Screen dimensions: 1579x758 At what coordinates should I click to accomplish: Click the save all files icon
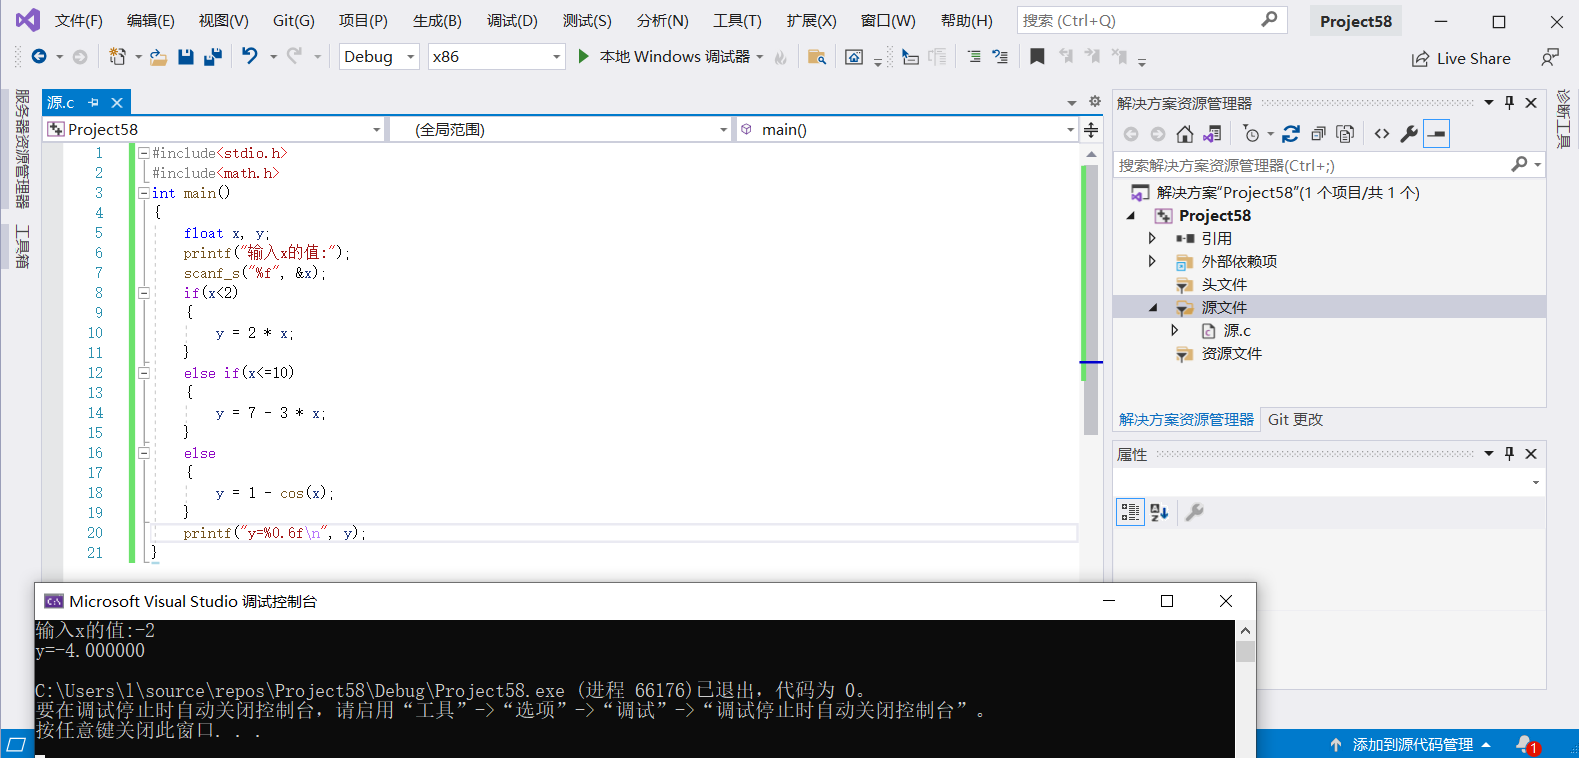[212, 57]
